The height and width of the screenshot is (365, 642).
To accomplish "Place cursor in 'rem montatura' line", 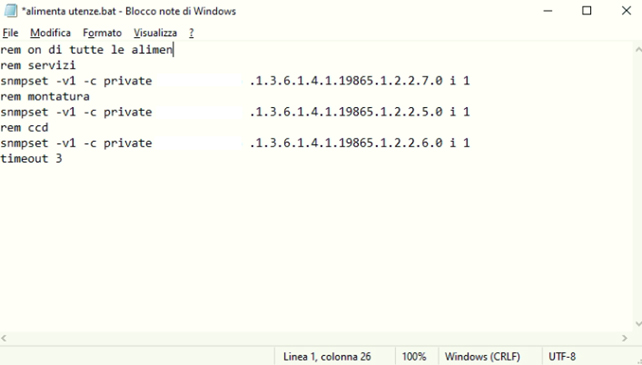I will coord(45,97).
